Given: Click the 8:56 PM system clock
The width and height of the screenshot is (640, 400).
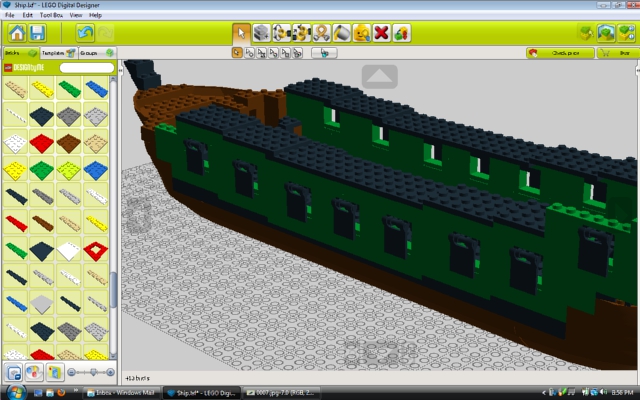Looking at the screenshot, I should tap(621, 392).
